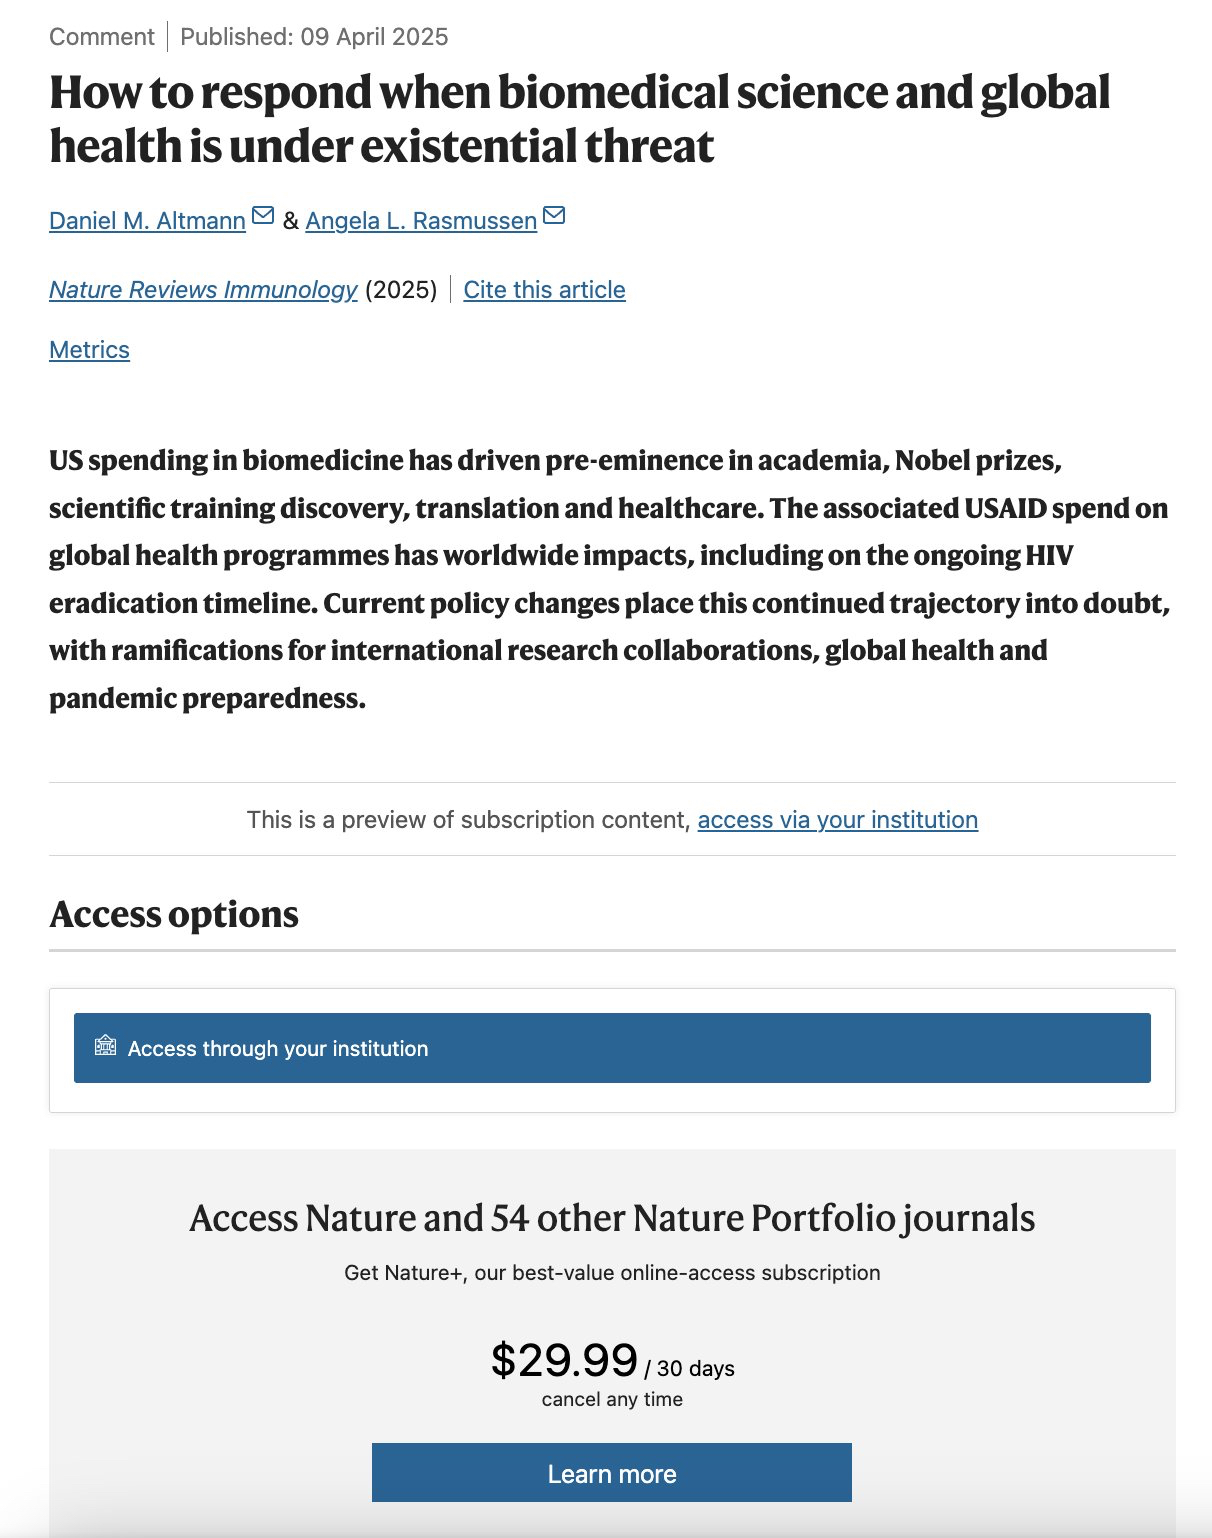Open Daniel M. Altmann's author link

point(147,221)
